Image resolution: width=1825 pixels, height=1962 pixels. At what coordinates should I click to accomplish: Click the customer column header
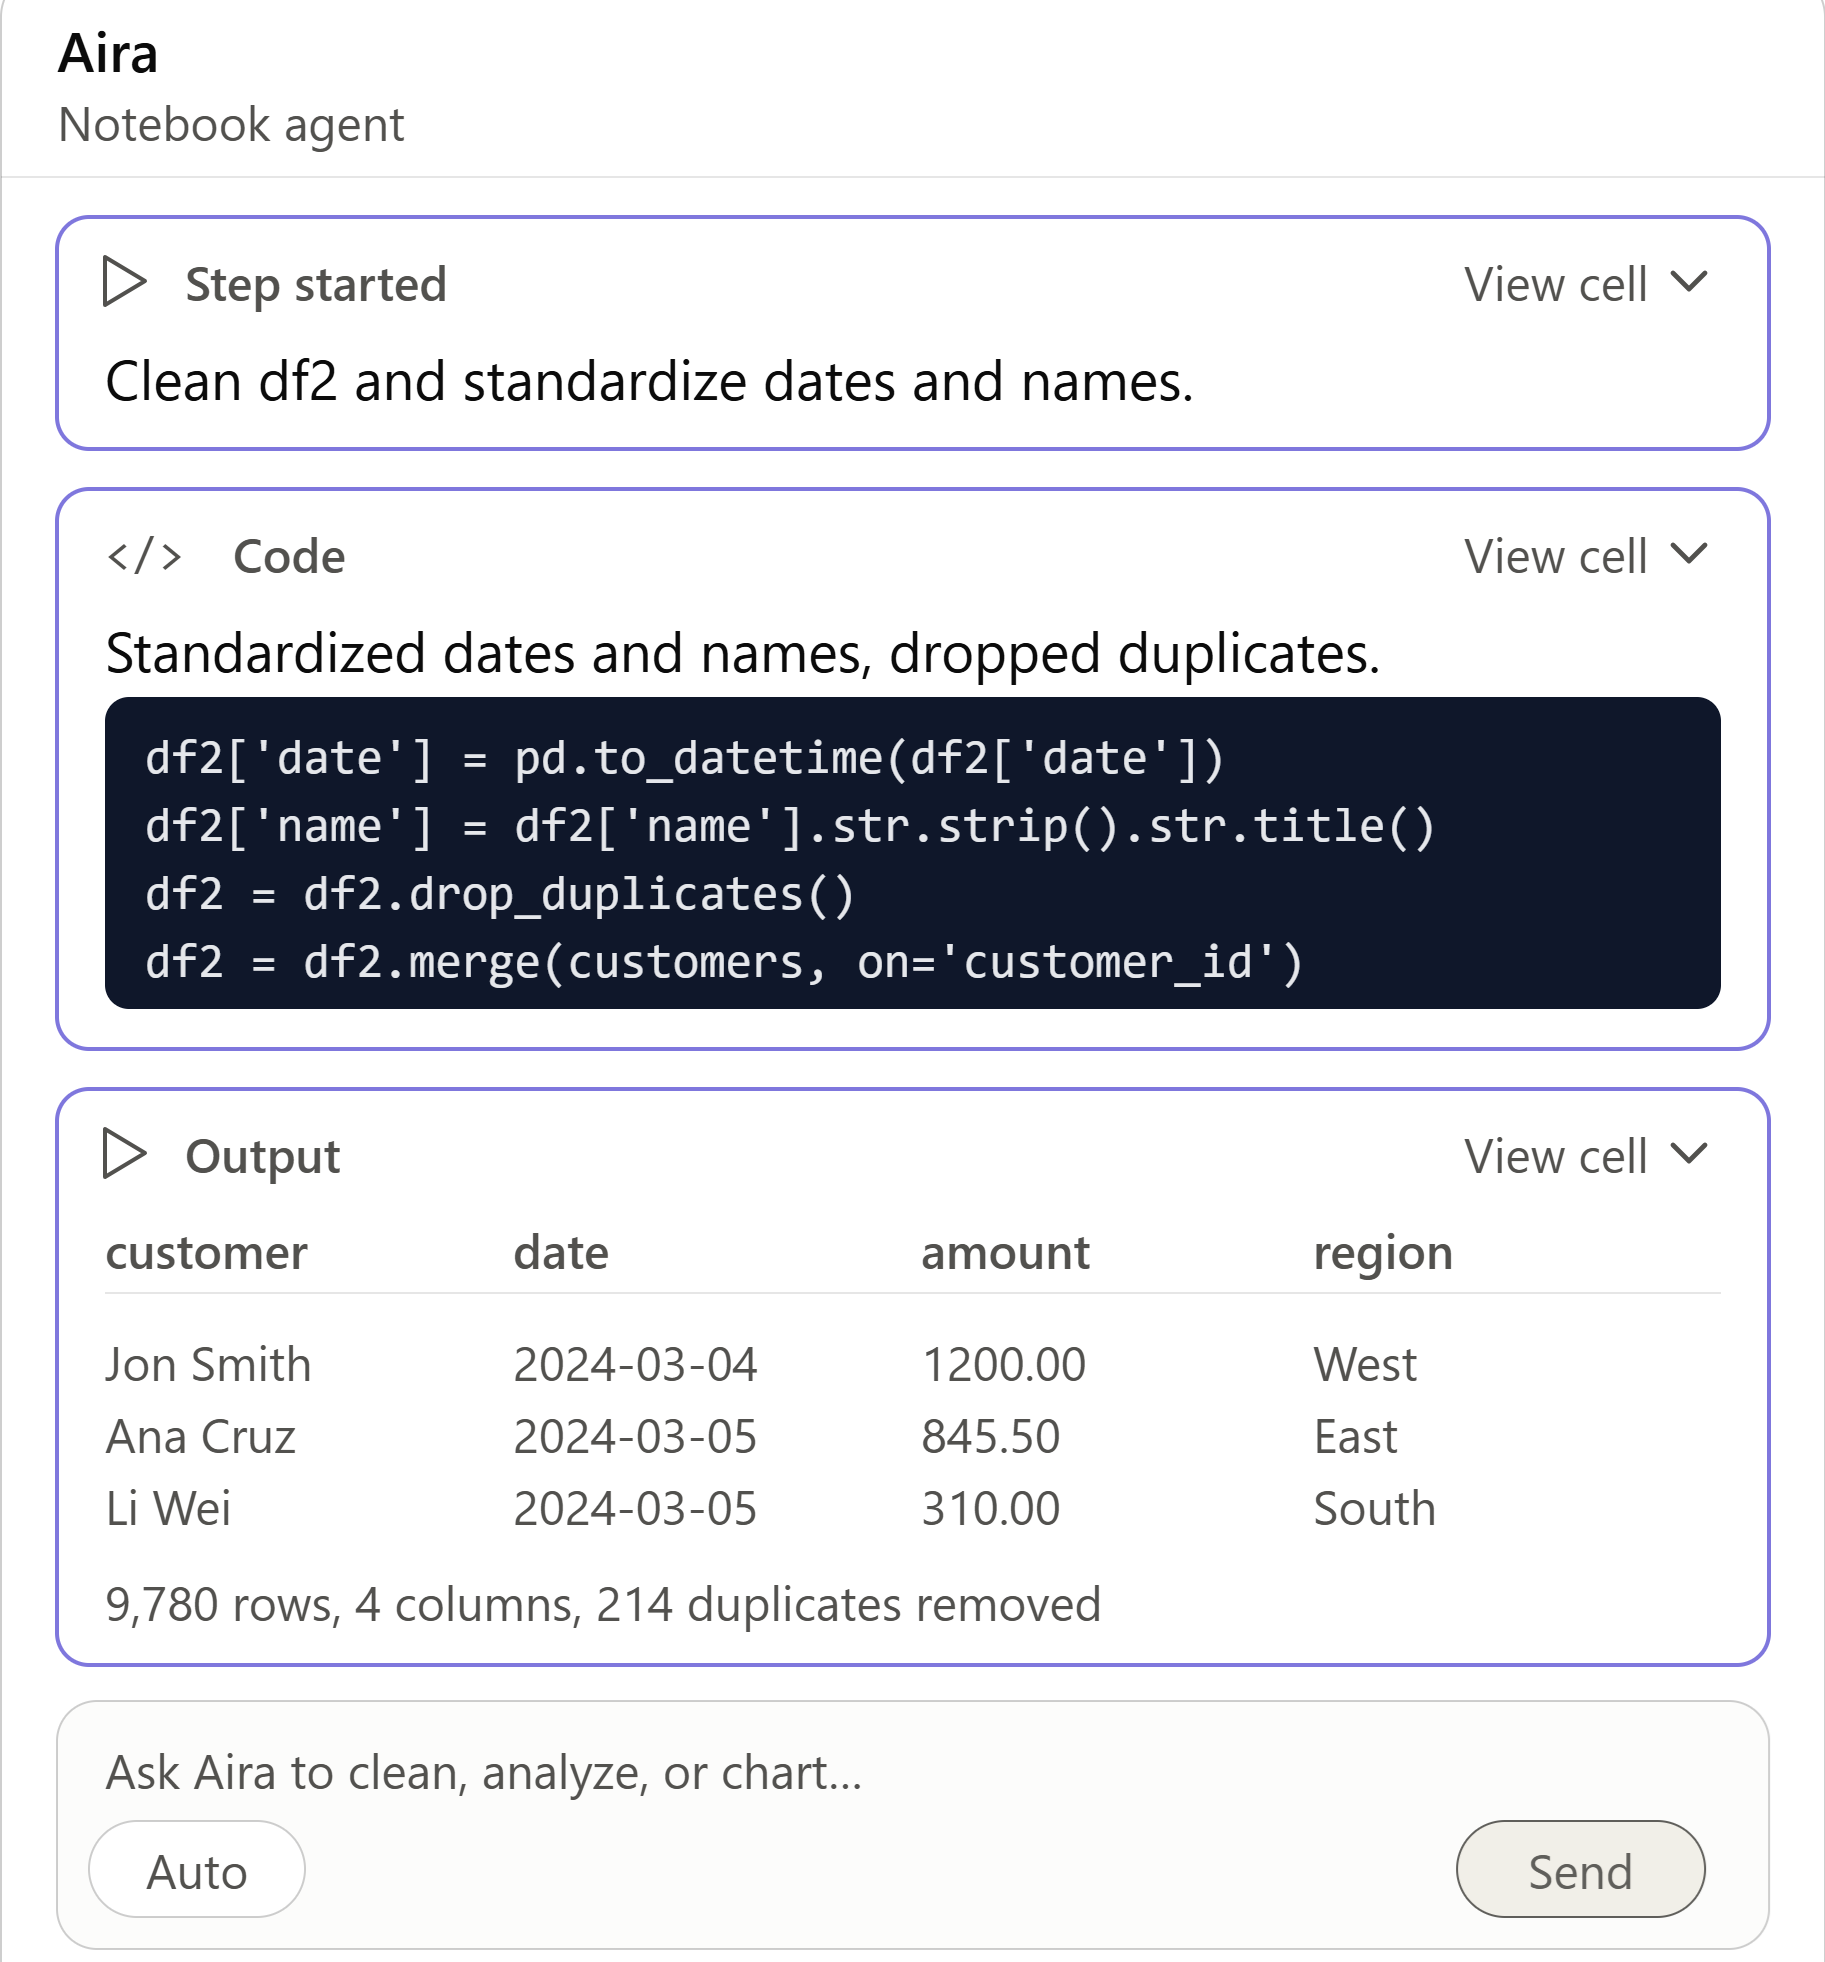coord(206,1253)
